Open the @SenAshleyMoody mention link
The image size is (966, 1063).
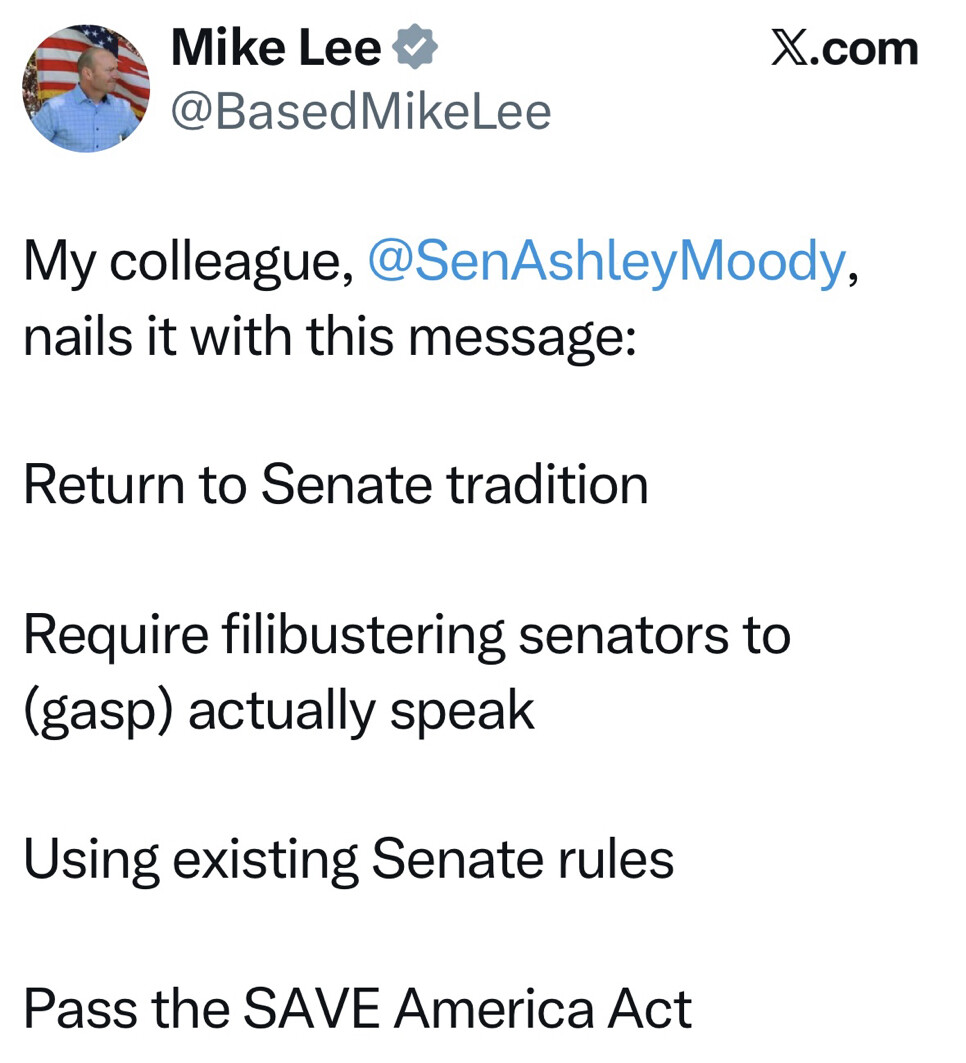pyautogui.click(x=607, y=262)
